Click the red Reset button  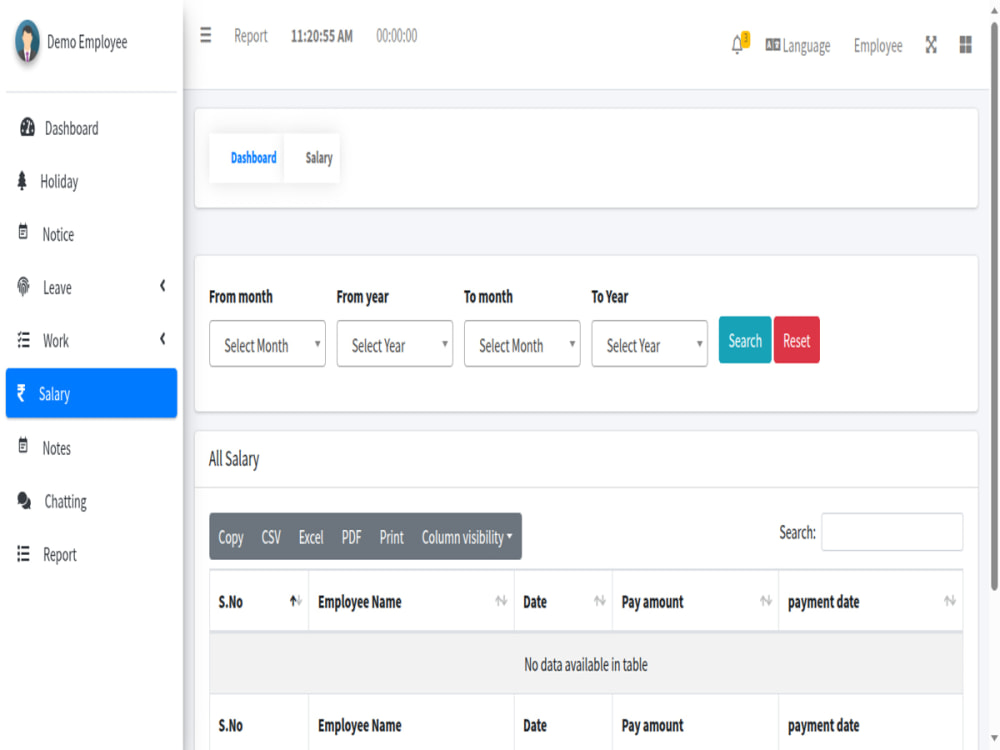coord(797,340)
